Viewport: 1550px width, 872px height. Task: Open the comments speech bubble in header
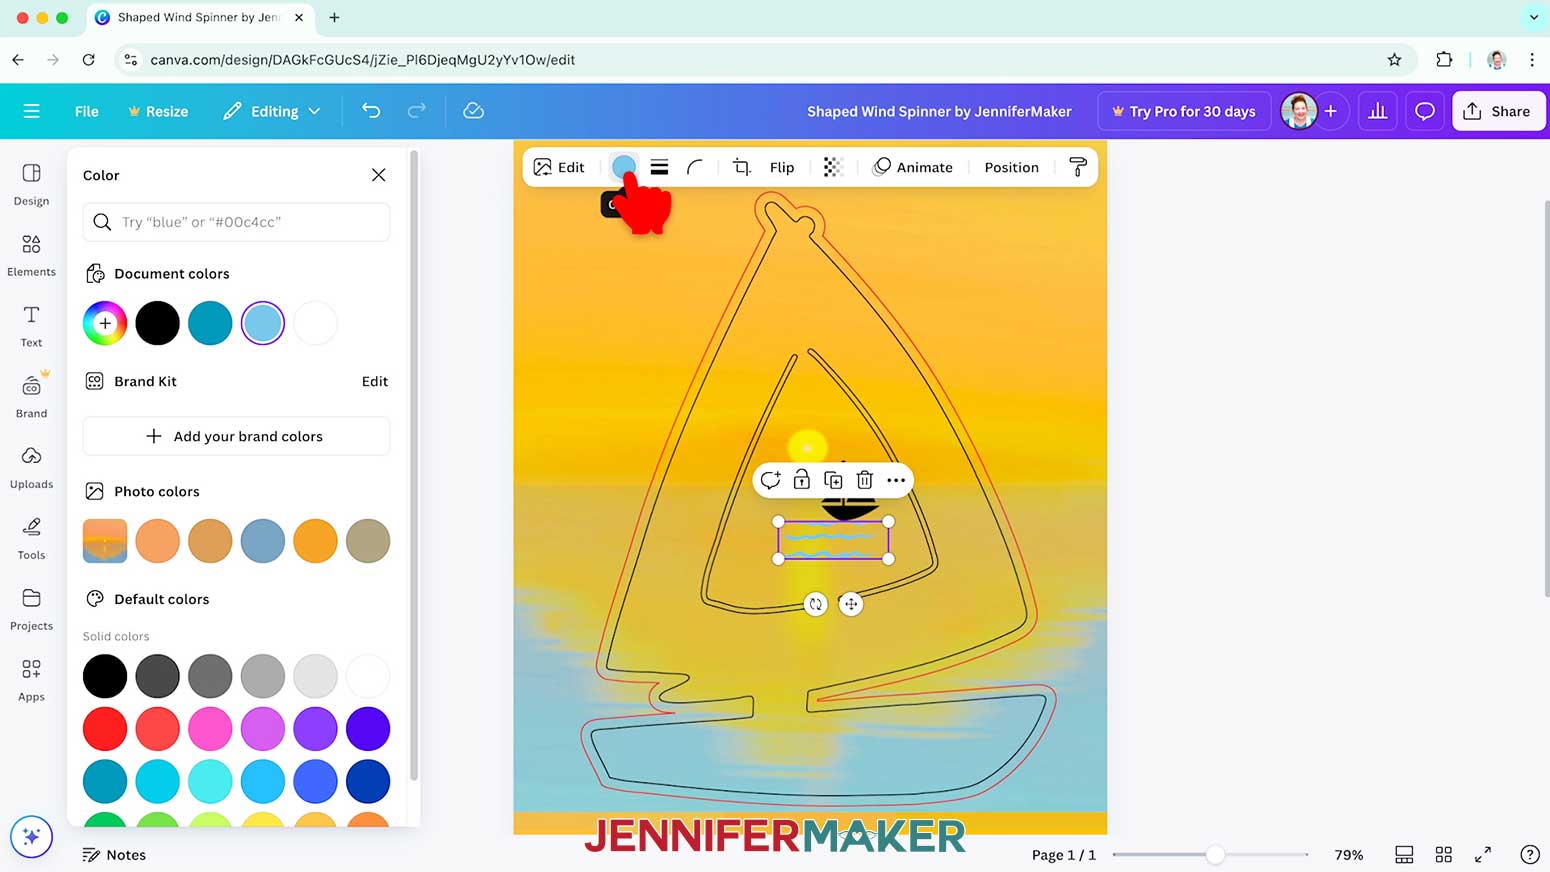1425,111
